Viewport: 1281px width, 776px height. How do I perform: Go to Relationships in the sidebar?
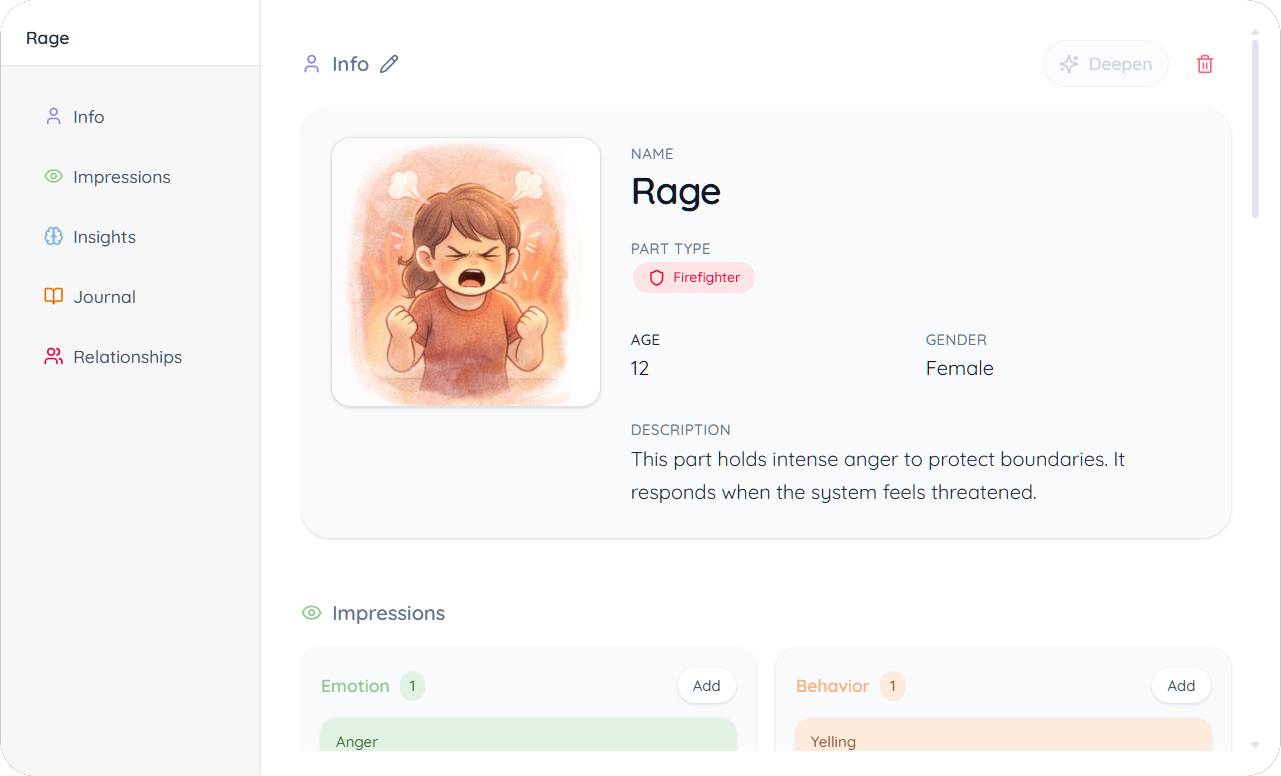coord(127,357)
